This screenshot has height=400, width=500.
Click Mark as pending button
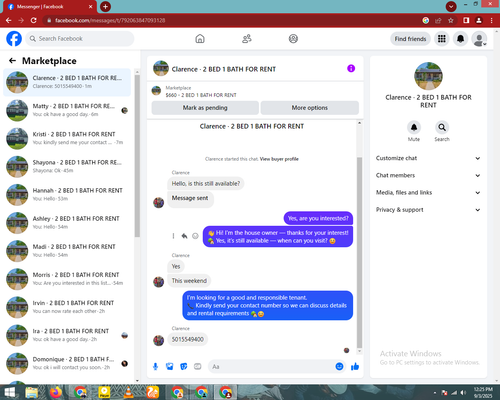coord(205,108)
